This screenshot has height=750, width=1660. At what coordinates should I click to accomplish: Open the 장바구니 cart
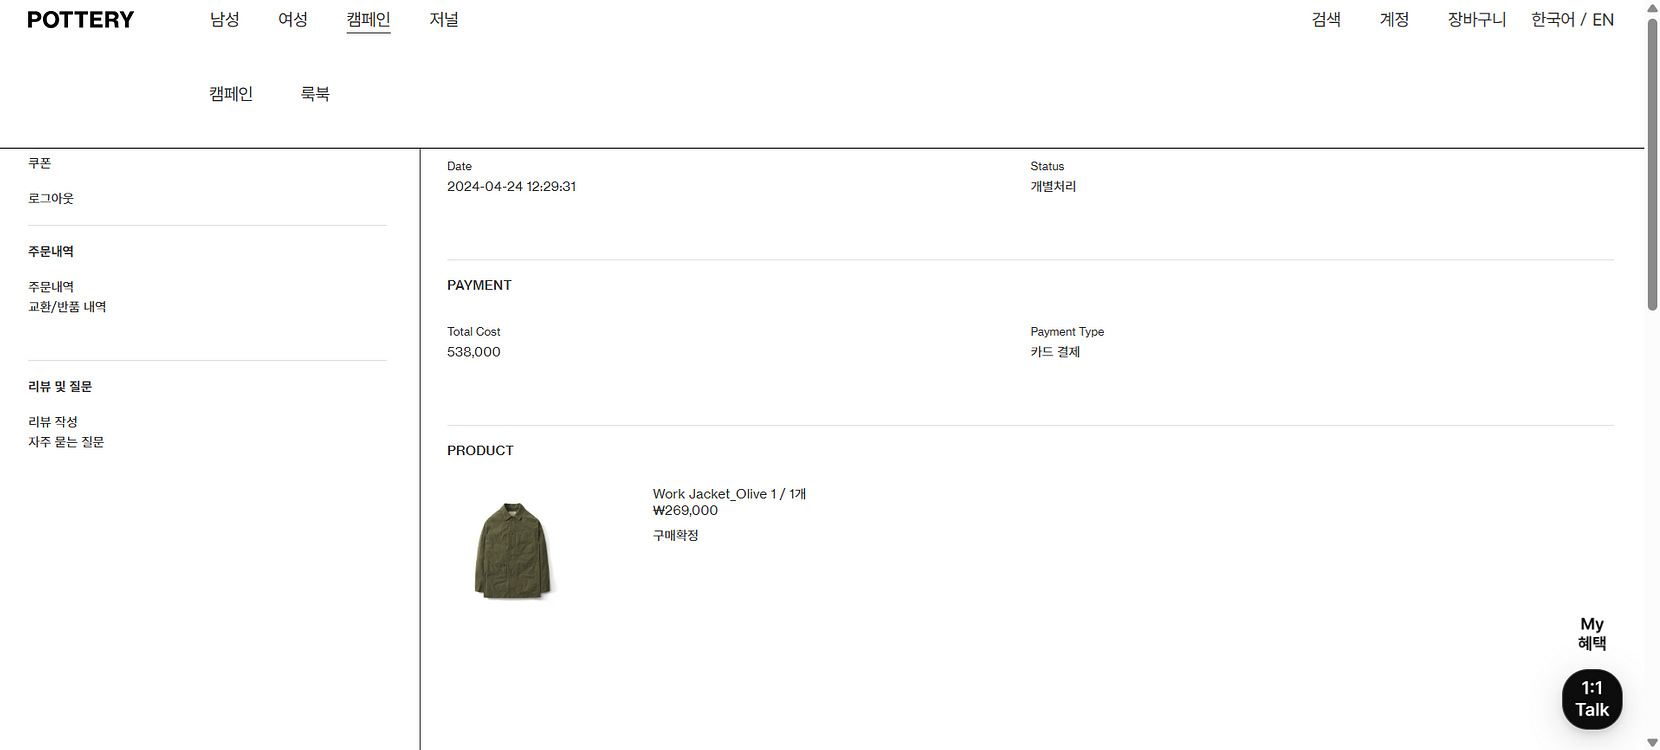1477,19
